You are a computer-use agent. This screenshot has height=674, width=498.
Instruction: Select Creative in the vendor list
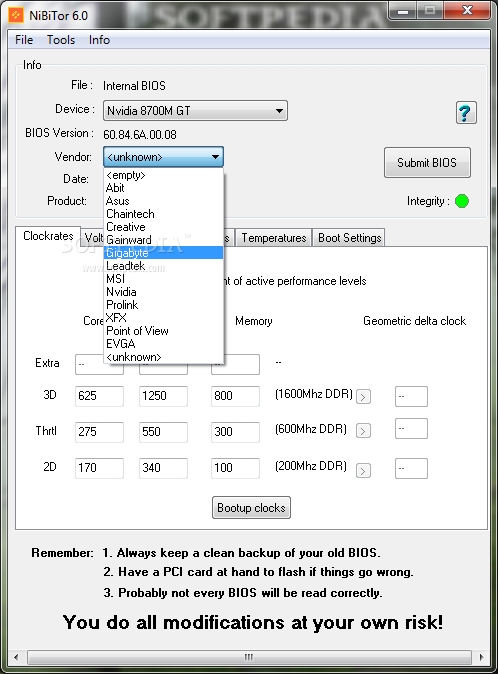163,227
